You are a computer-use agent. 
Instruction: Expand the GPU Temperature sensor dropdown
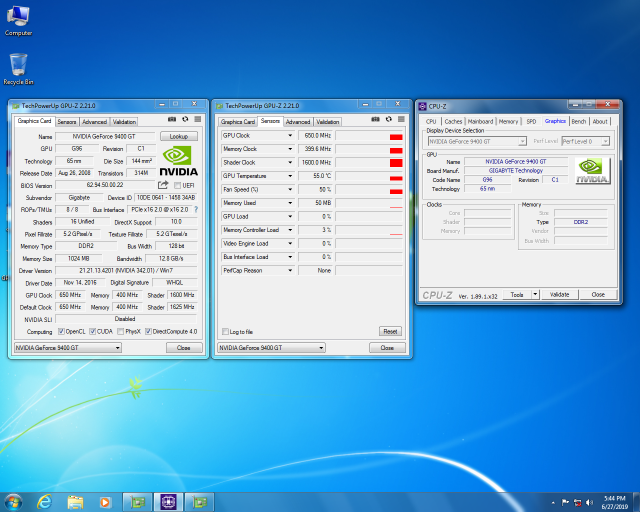point(290,176)
